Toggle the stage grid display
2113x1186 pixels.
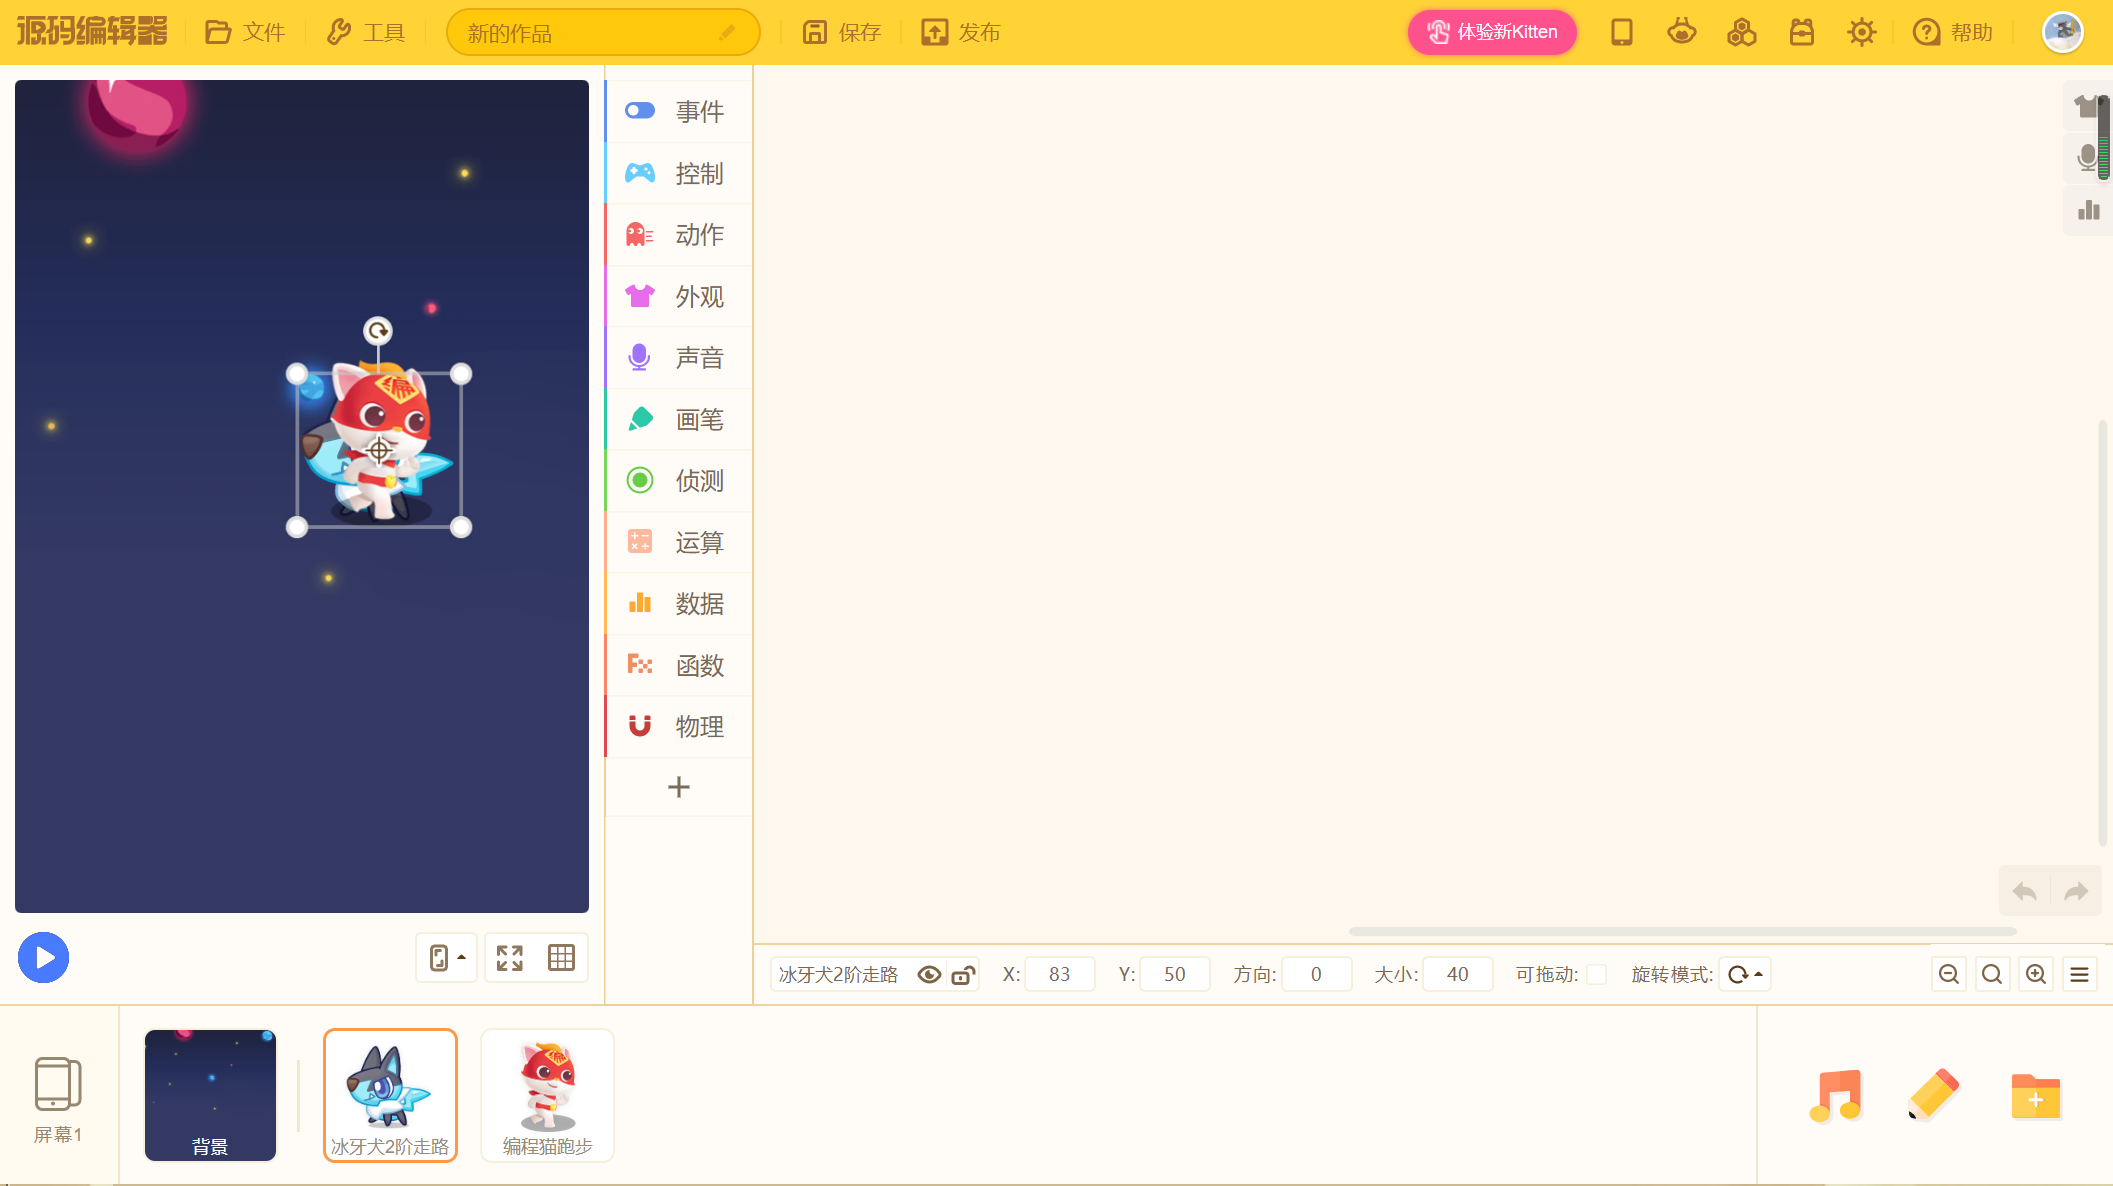[x=562, y=957]
